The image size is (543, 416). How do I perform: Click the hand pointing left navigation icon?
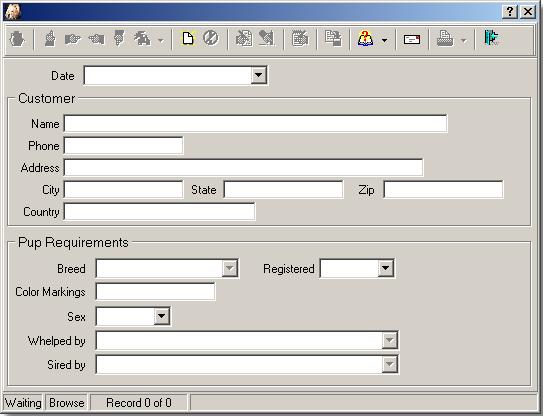coord(96,39)
